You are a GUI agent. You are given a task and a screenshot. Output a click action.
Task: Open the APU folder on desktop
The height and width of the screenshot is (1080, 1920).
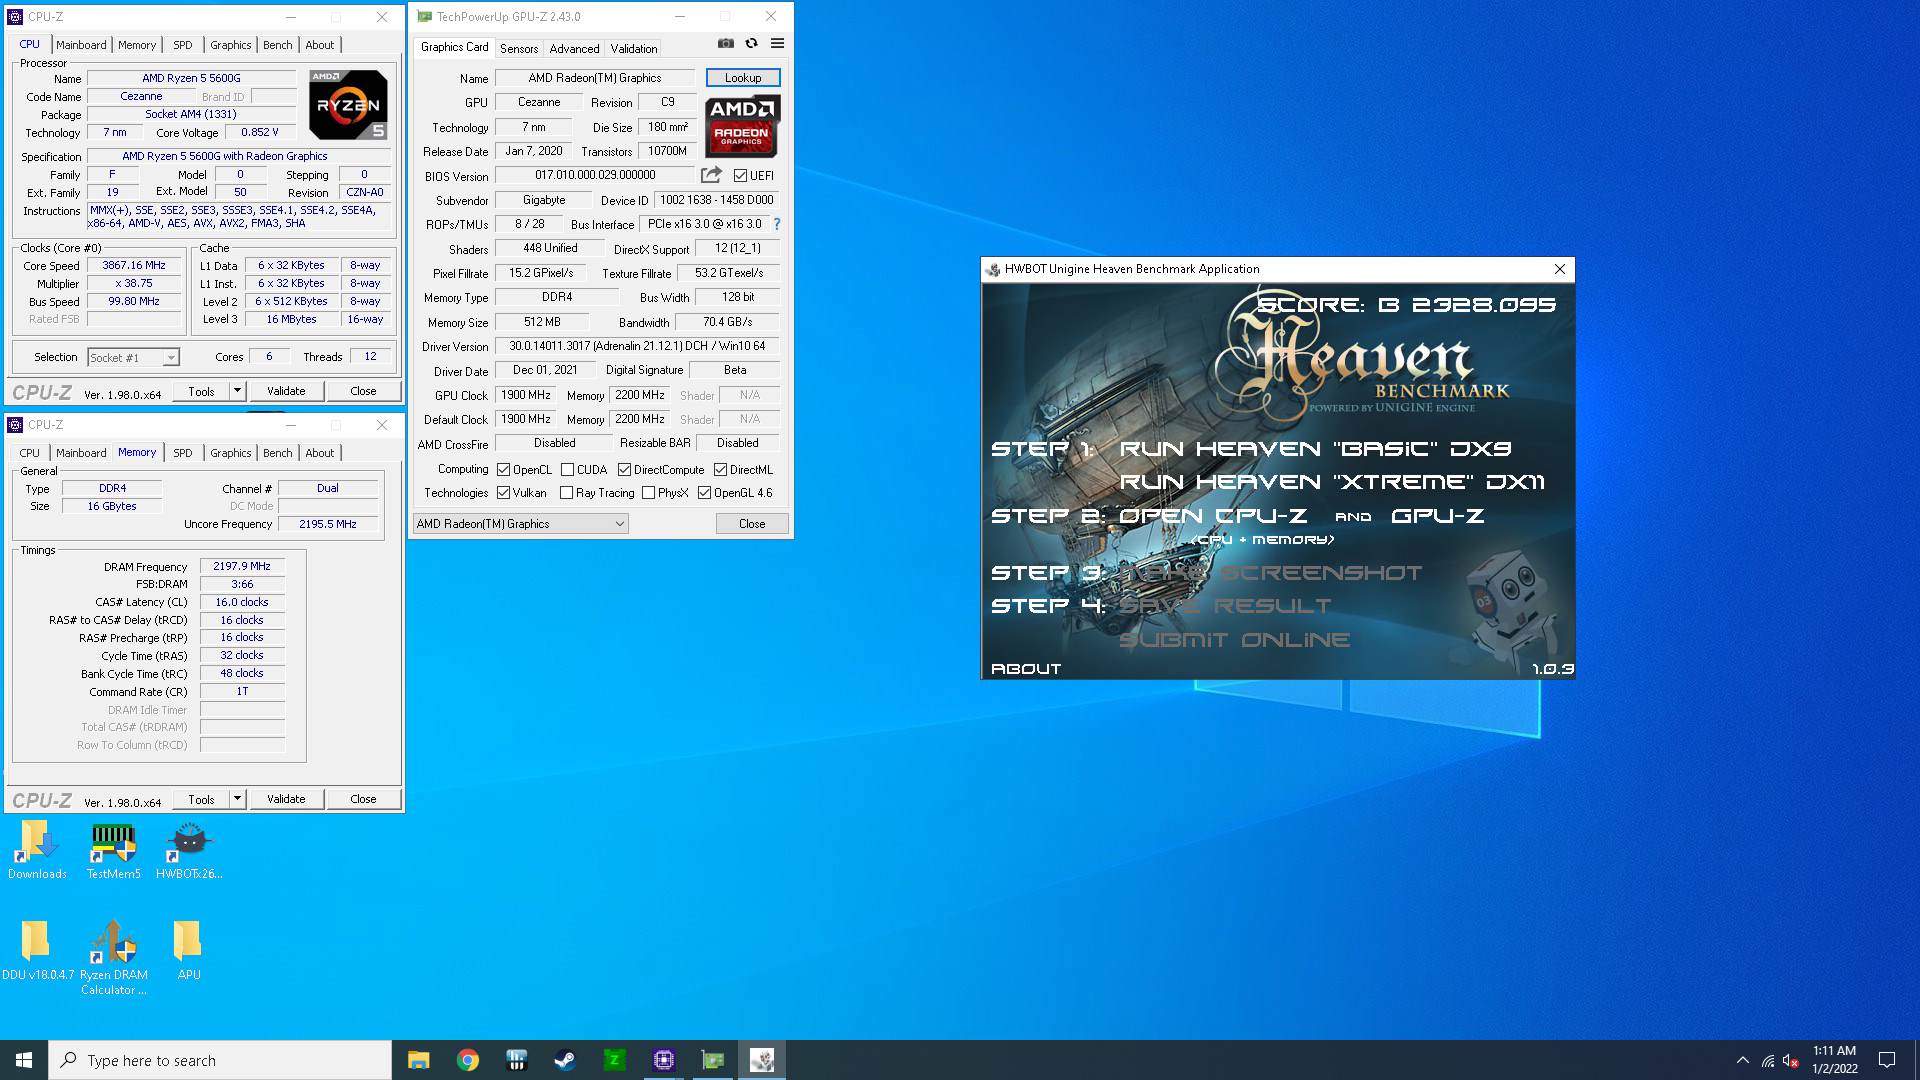point(188,950)
